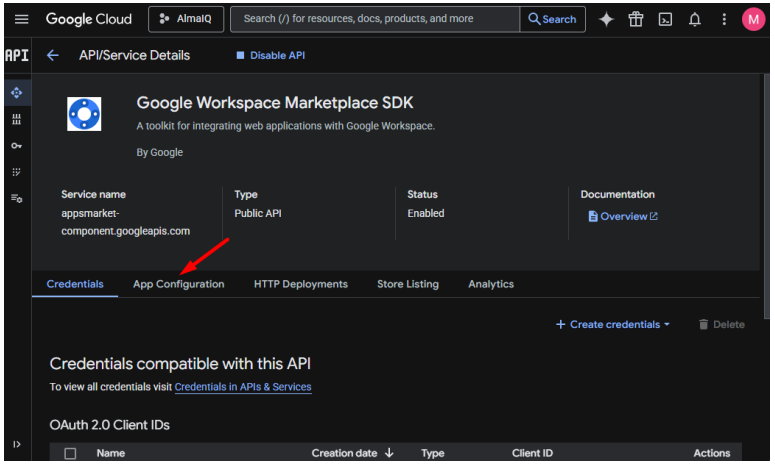The width and height of the screenshot is (775, 465).
Task: Click the By Google publisher text
Action: tap(160, 153)
